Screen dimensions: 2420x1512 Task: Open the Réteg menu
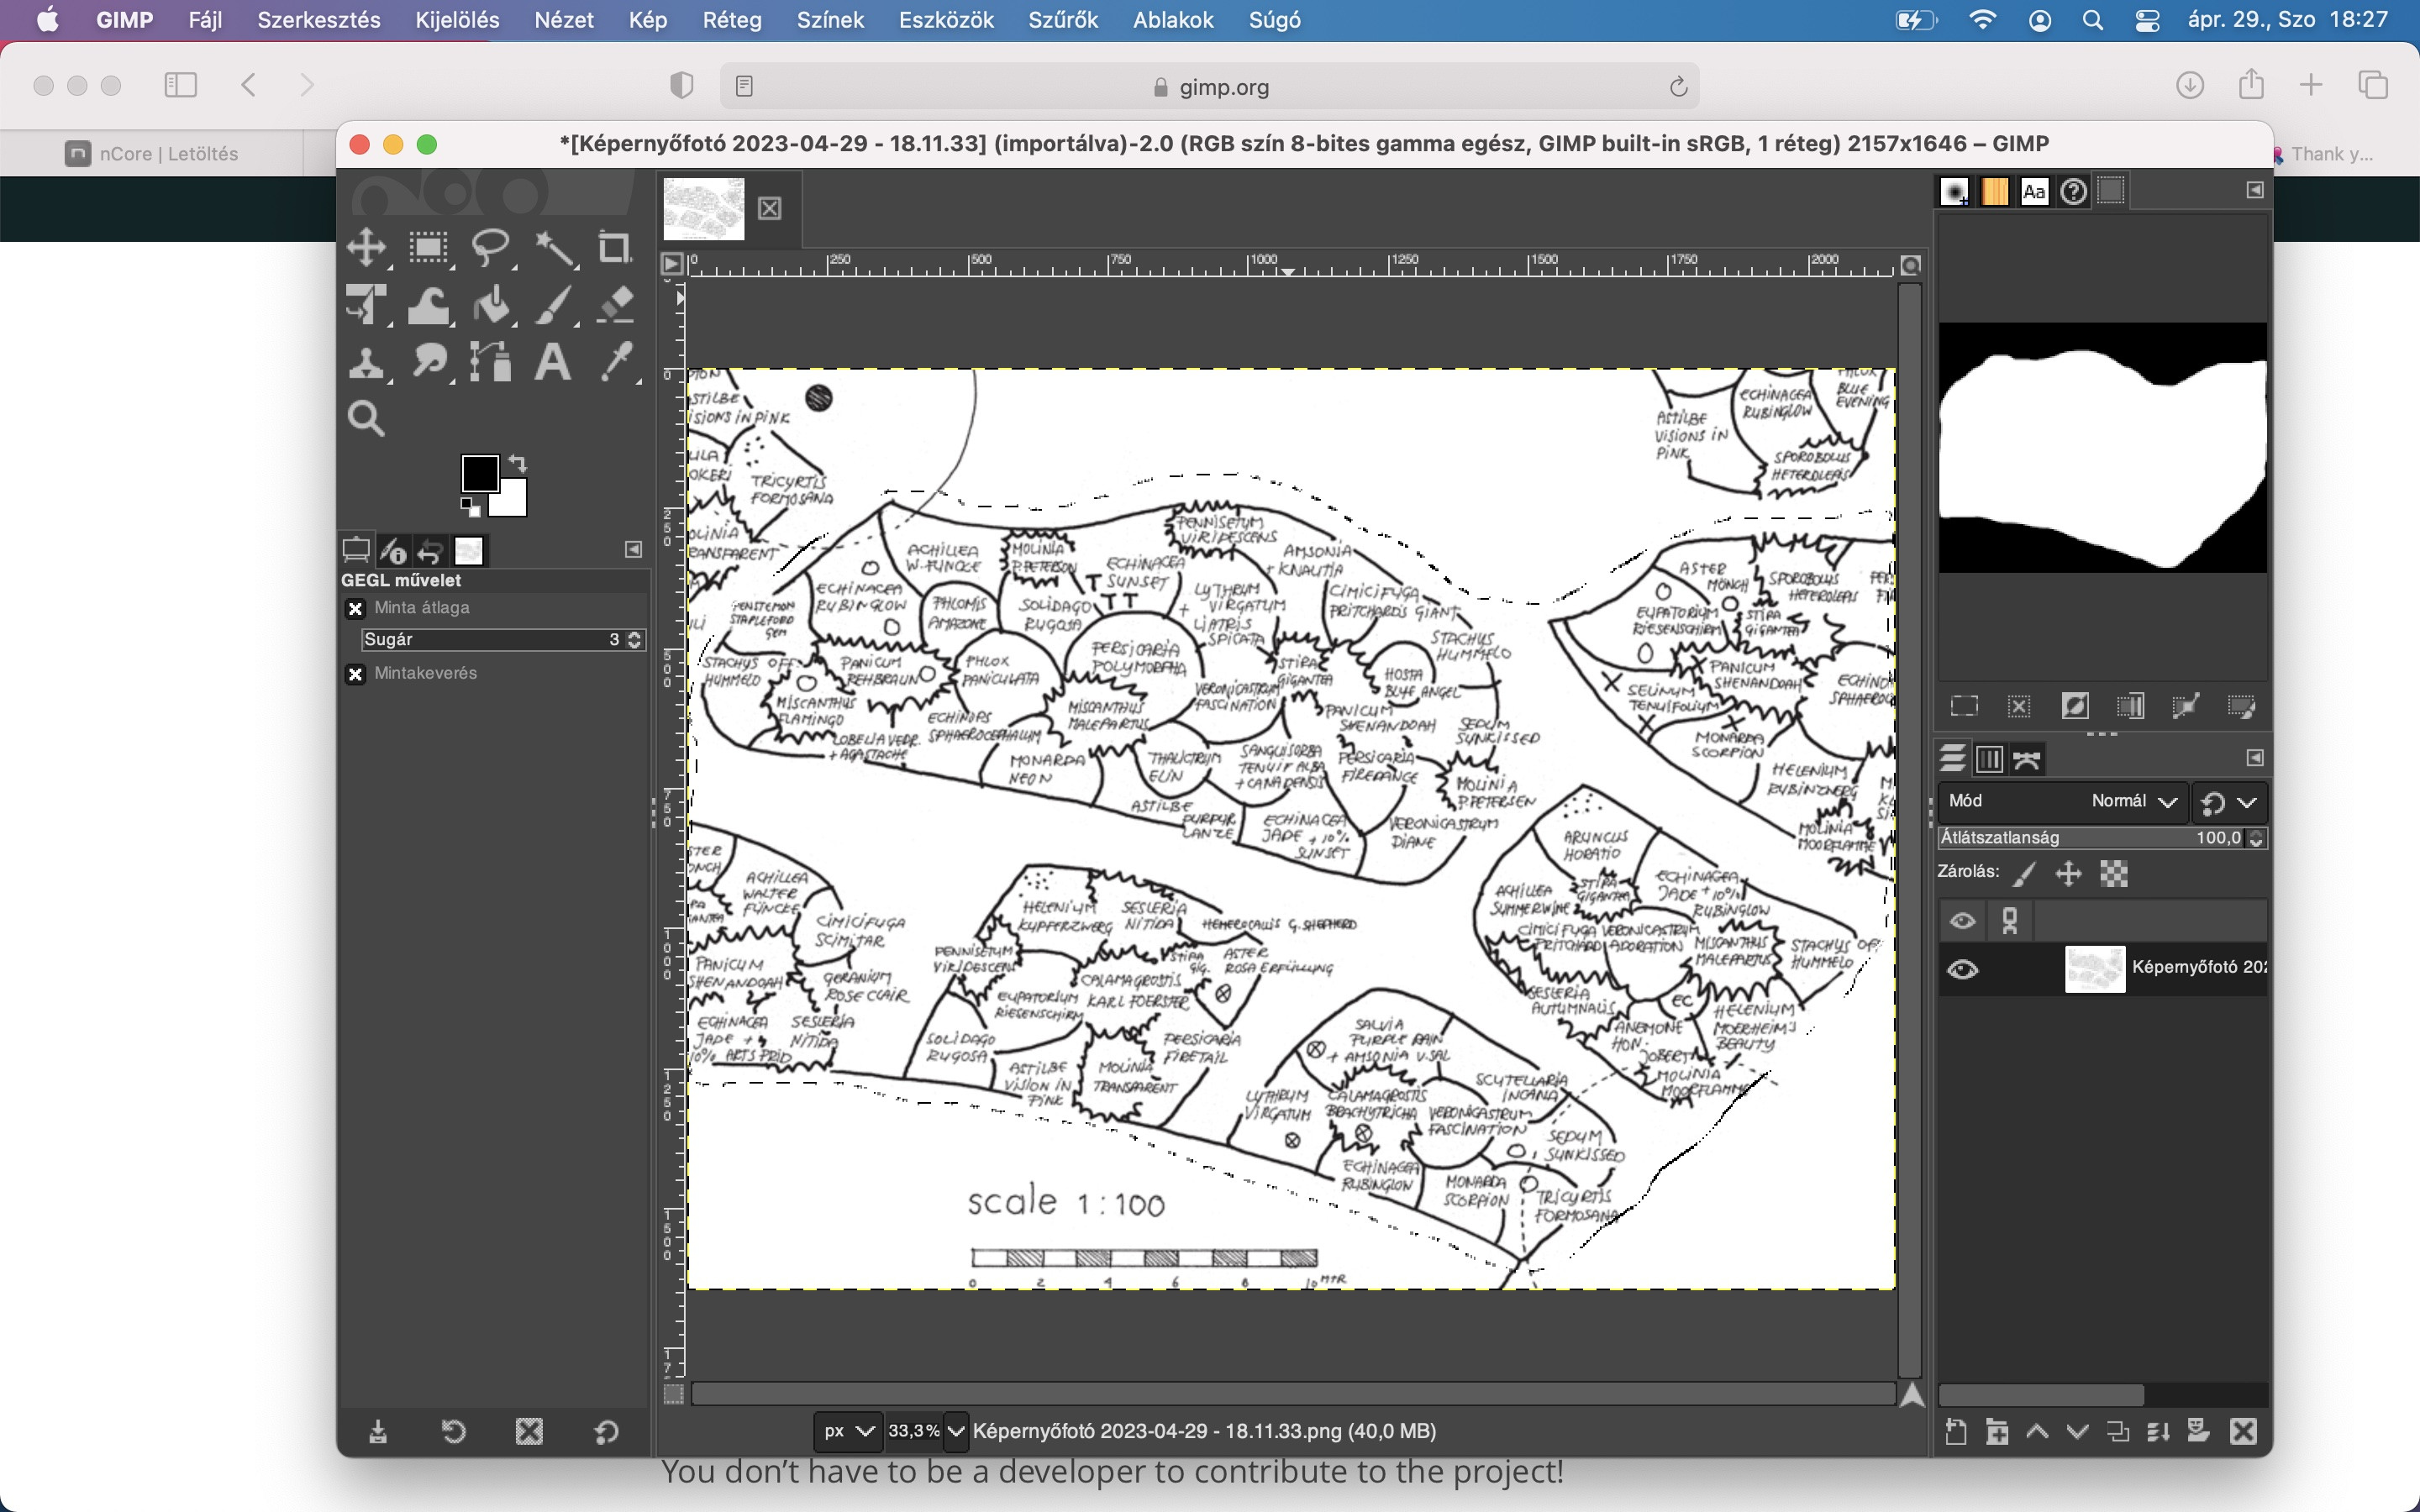[731, 20]
